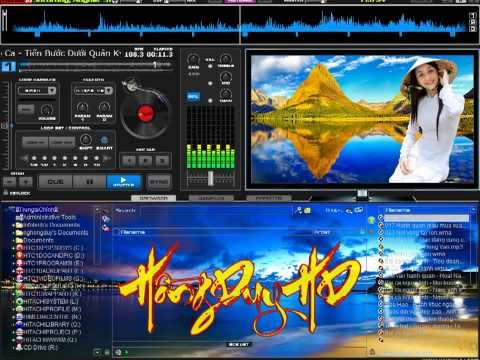Toggle the Keylock padlock
Image resolution: width=480 pixels, height=360 pixels.
pos(5,192)
